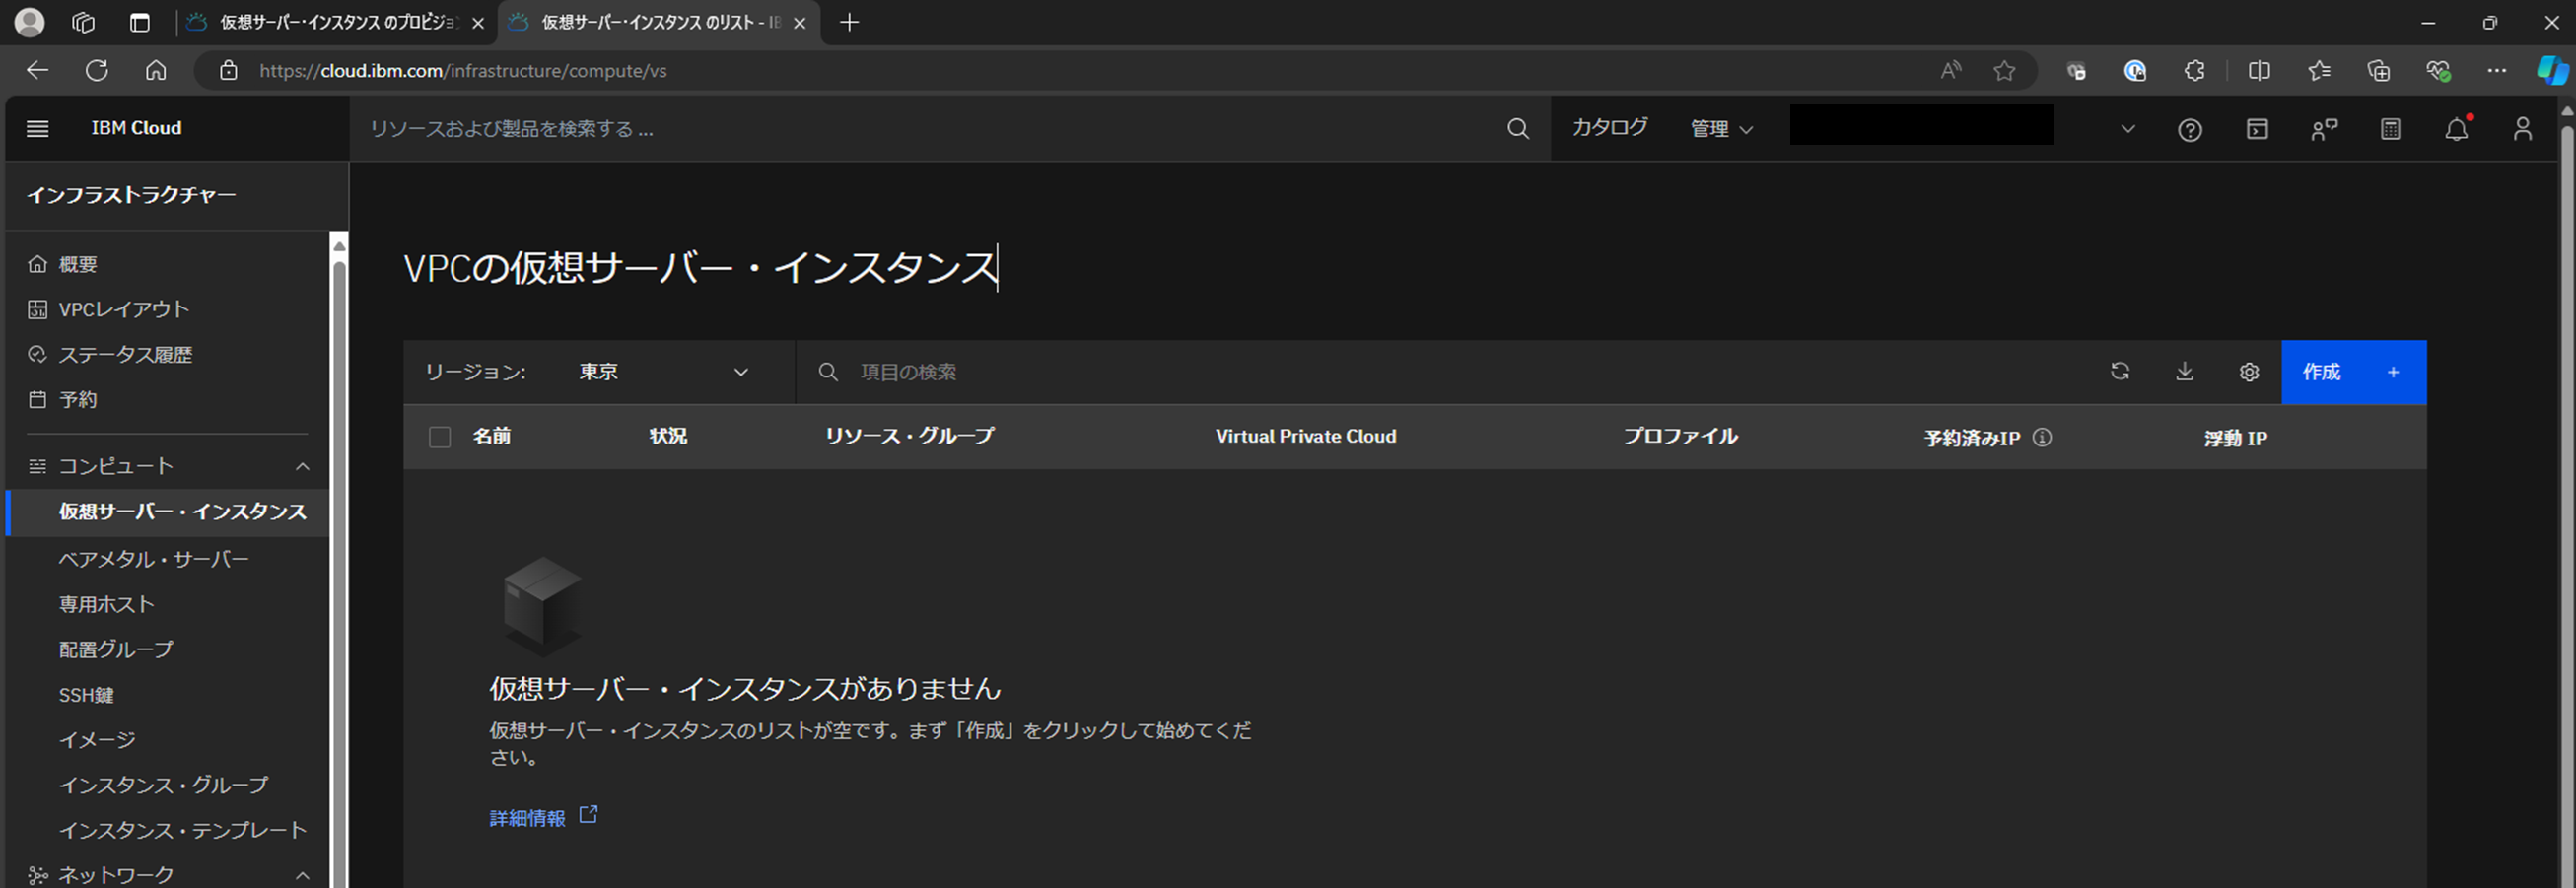The width and height of the screenshot is (2576, 888).
Task: Open the cost estimator (calculator) icon
Action: pos(2390,129)
